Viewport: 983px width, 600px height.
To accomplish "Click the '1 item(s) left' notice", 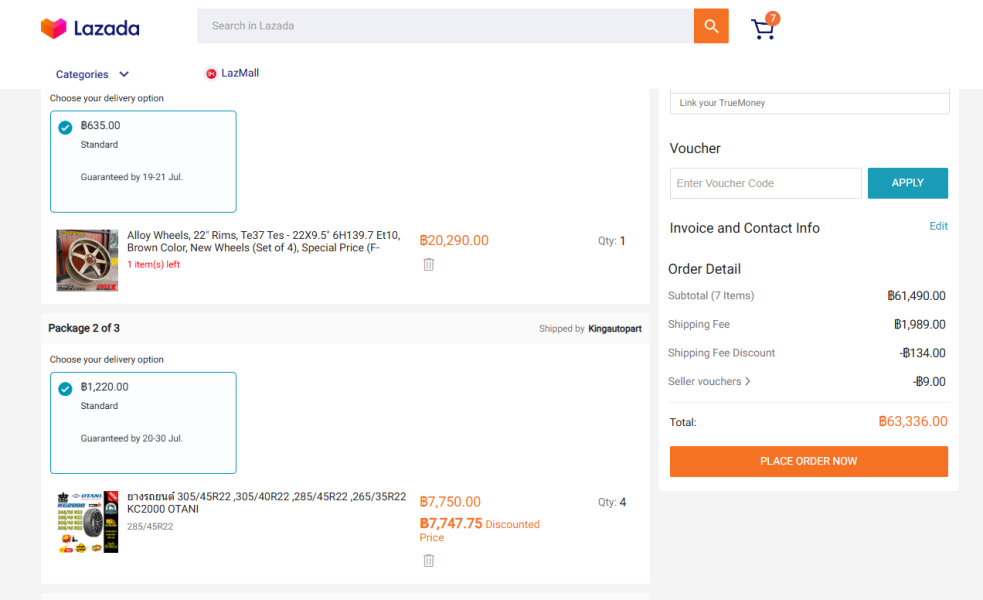I will (154, 265).
